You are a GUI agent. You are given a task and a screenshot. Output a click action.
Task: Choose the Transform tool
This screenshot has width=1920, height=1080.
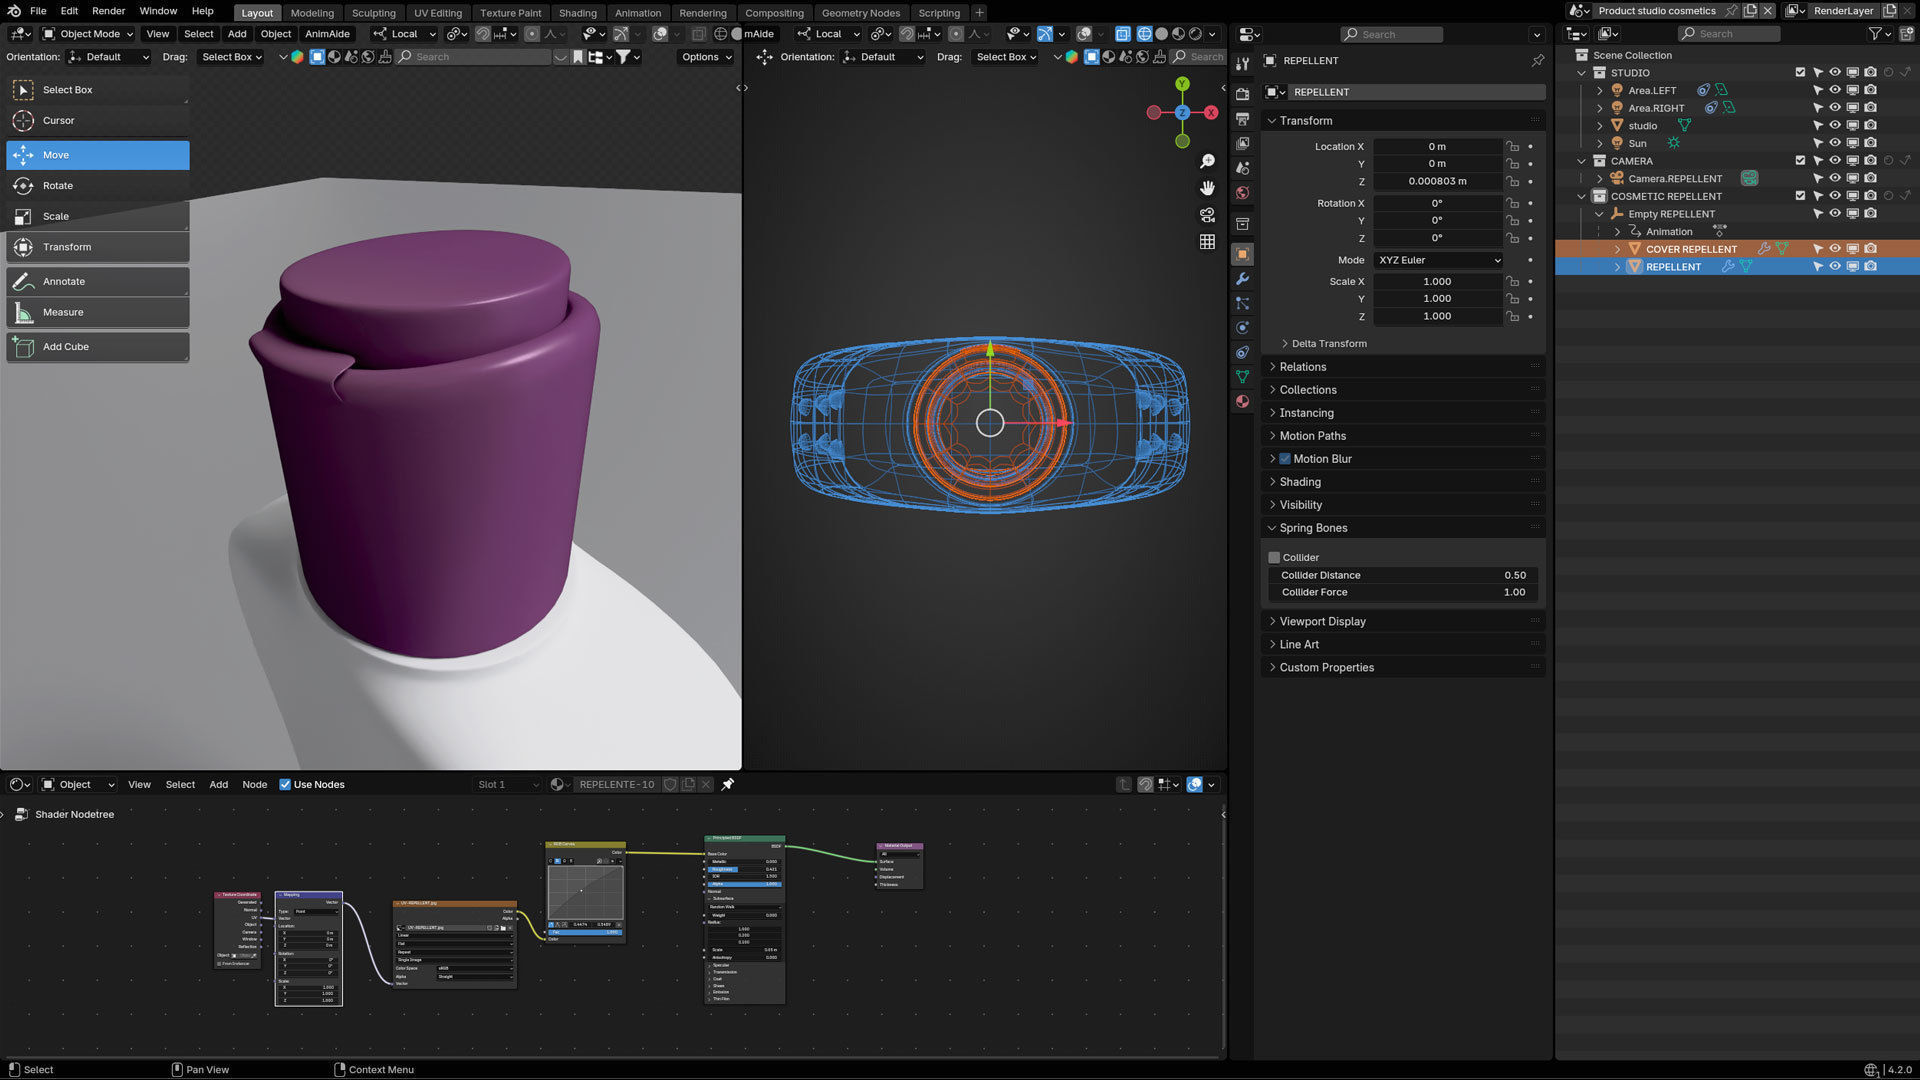(x=97, y=247)
